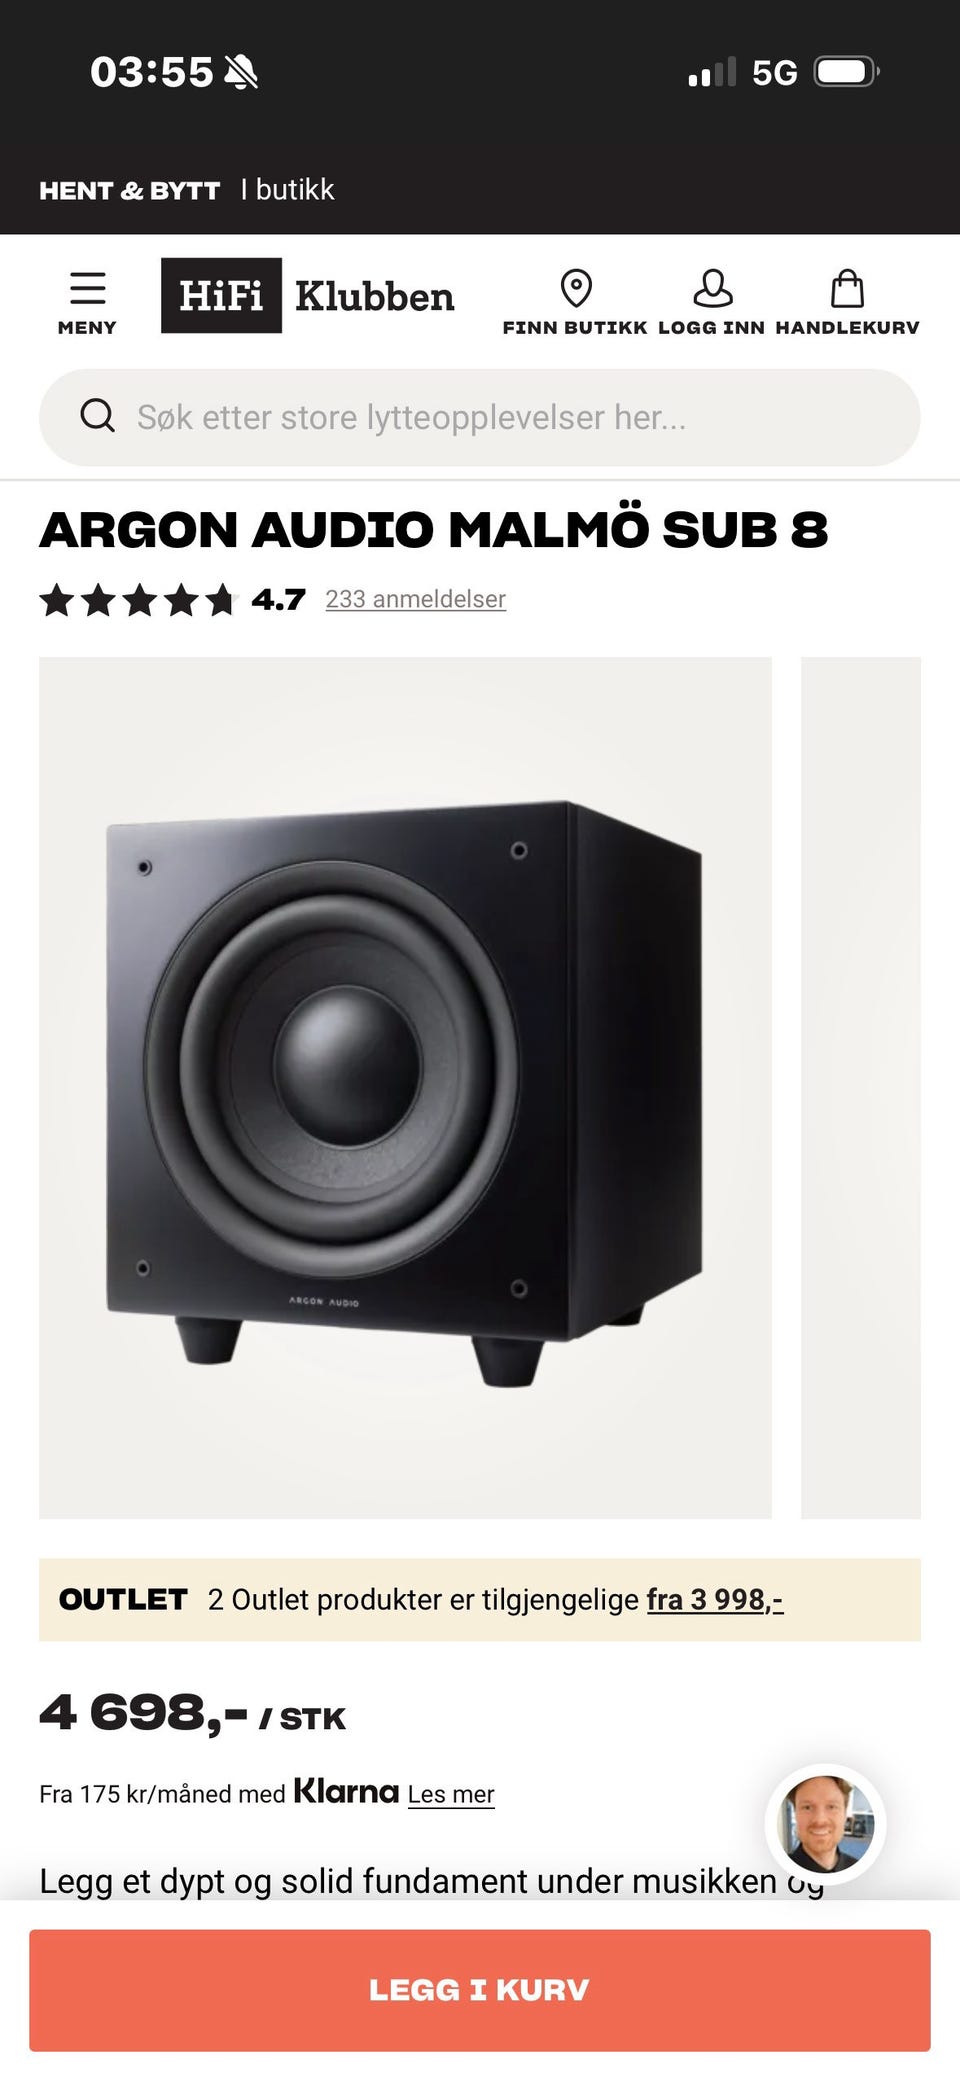The image size is (960, 2081).
Task: Tap the search magnifier icon
Action: coord(97,415)
